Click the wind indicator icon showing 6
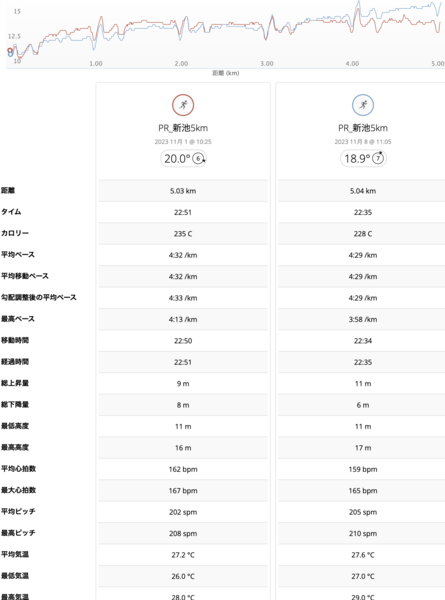Screen dimensions: 445x600 pyautogui.click(x=199, y=158)
